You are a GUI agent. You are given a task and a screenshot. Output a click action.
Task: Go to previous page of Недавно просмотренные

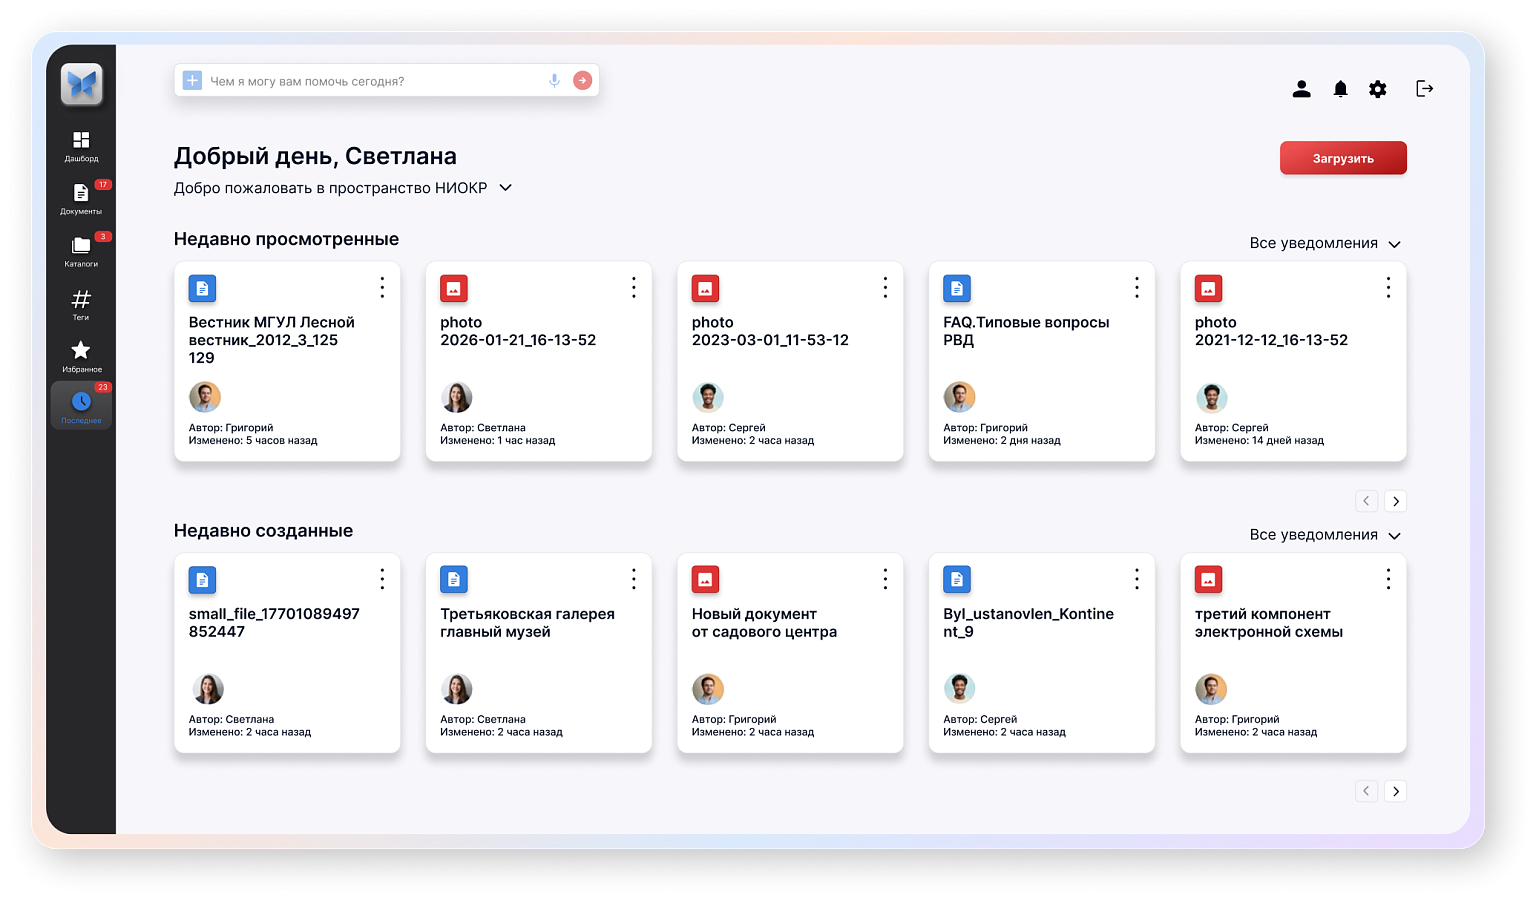click(x=1366, y=501)
